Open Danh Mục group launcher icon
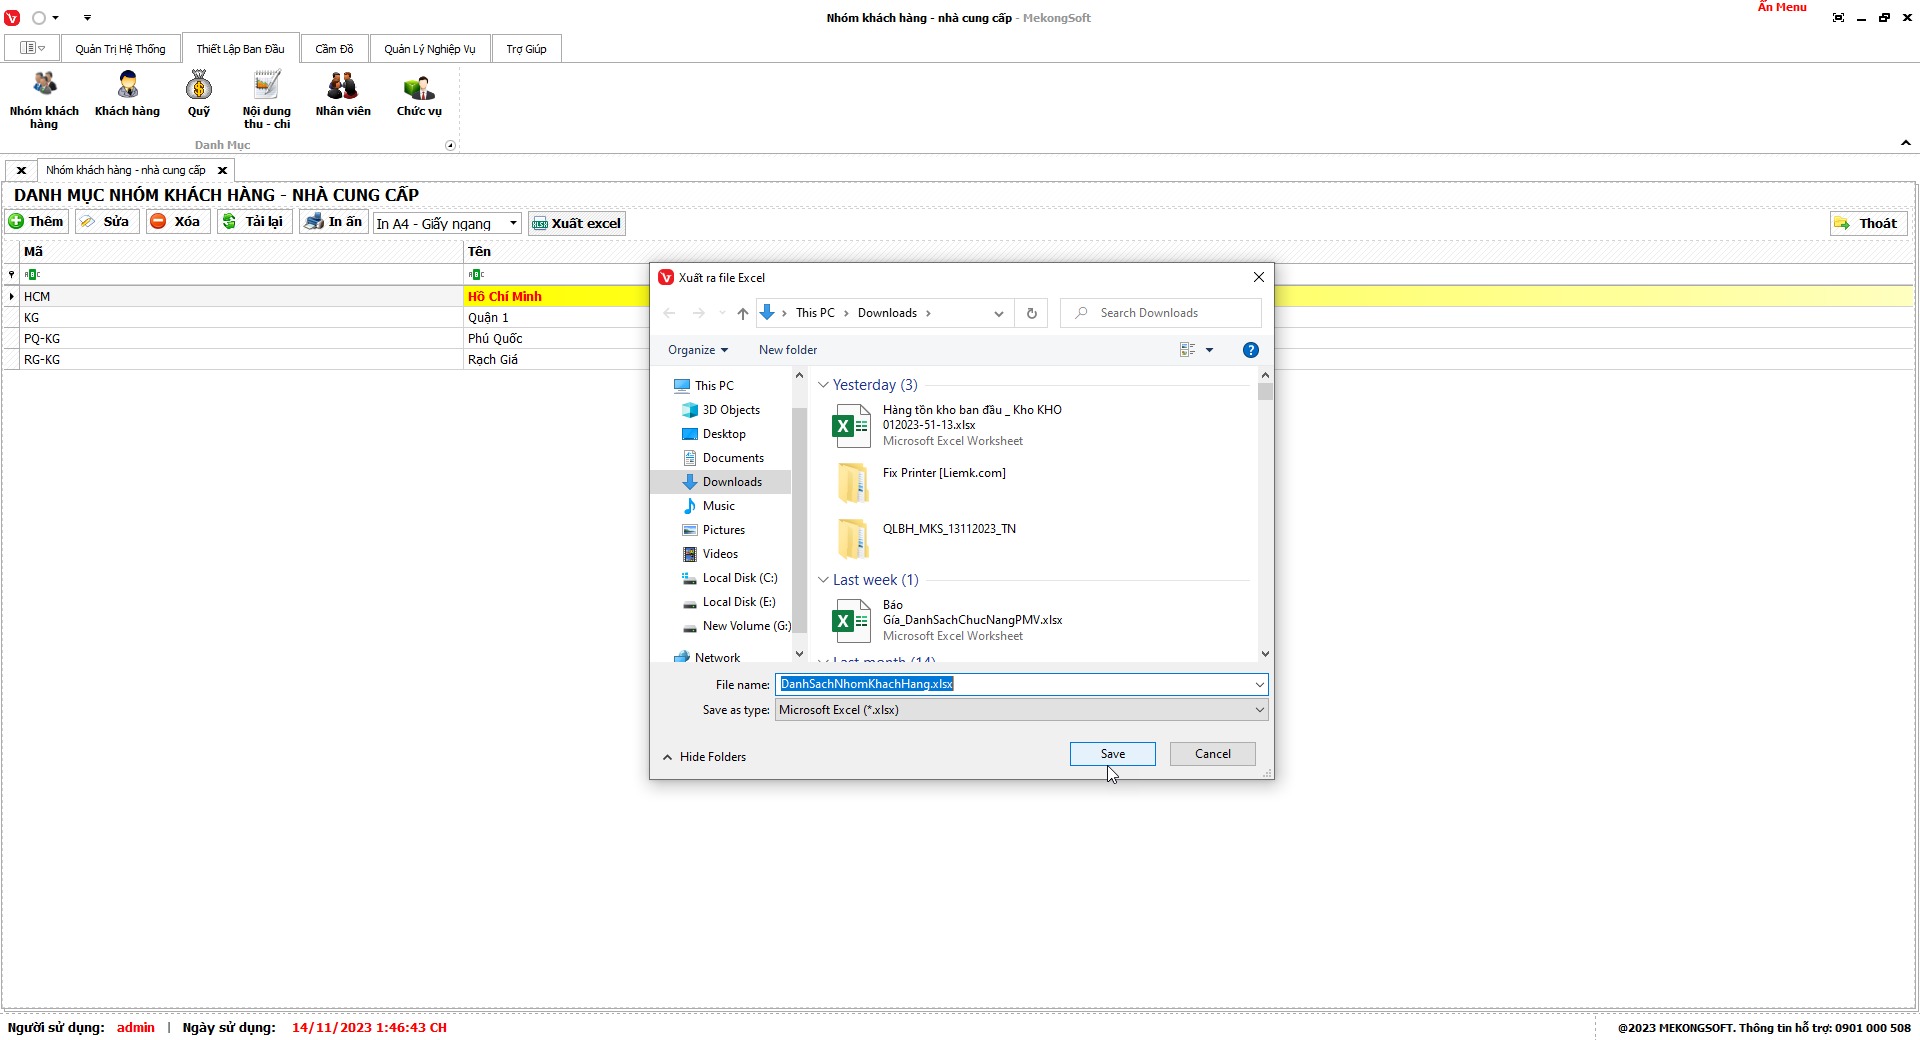Screen dimensions: 1920x1040 (450, 146)
